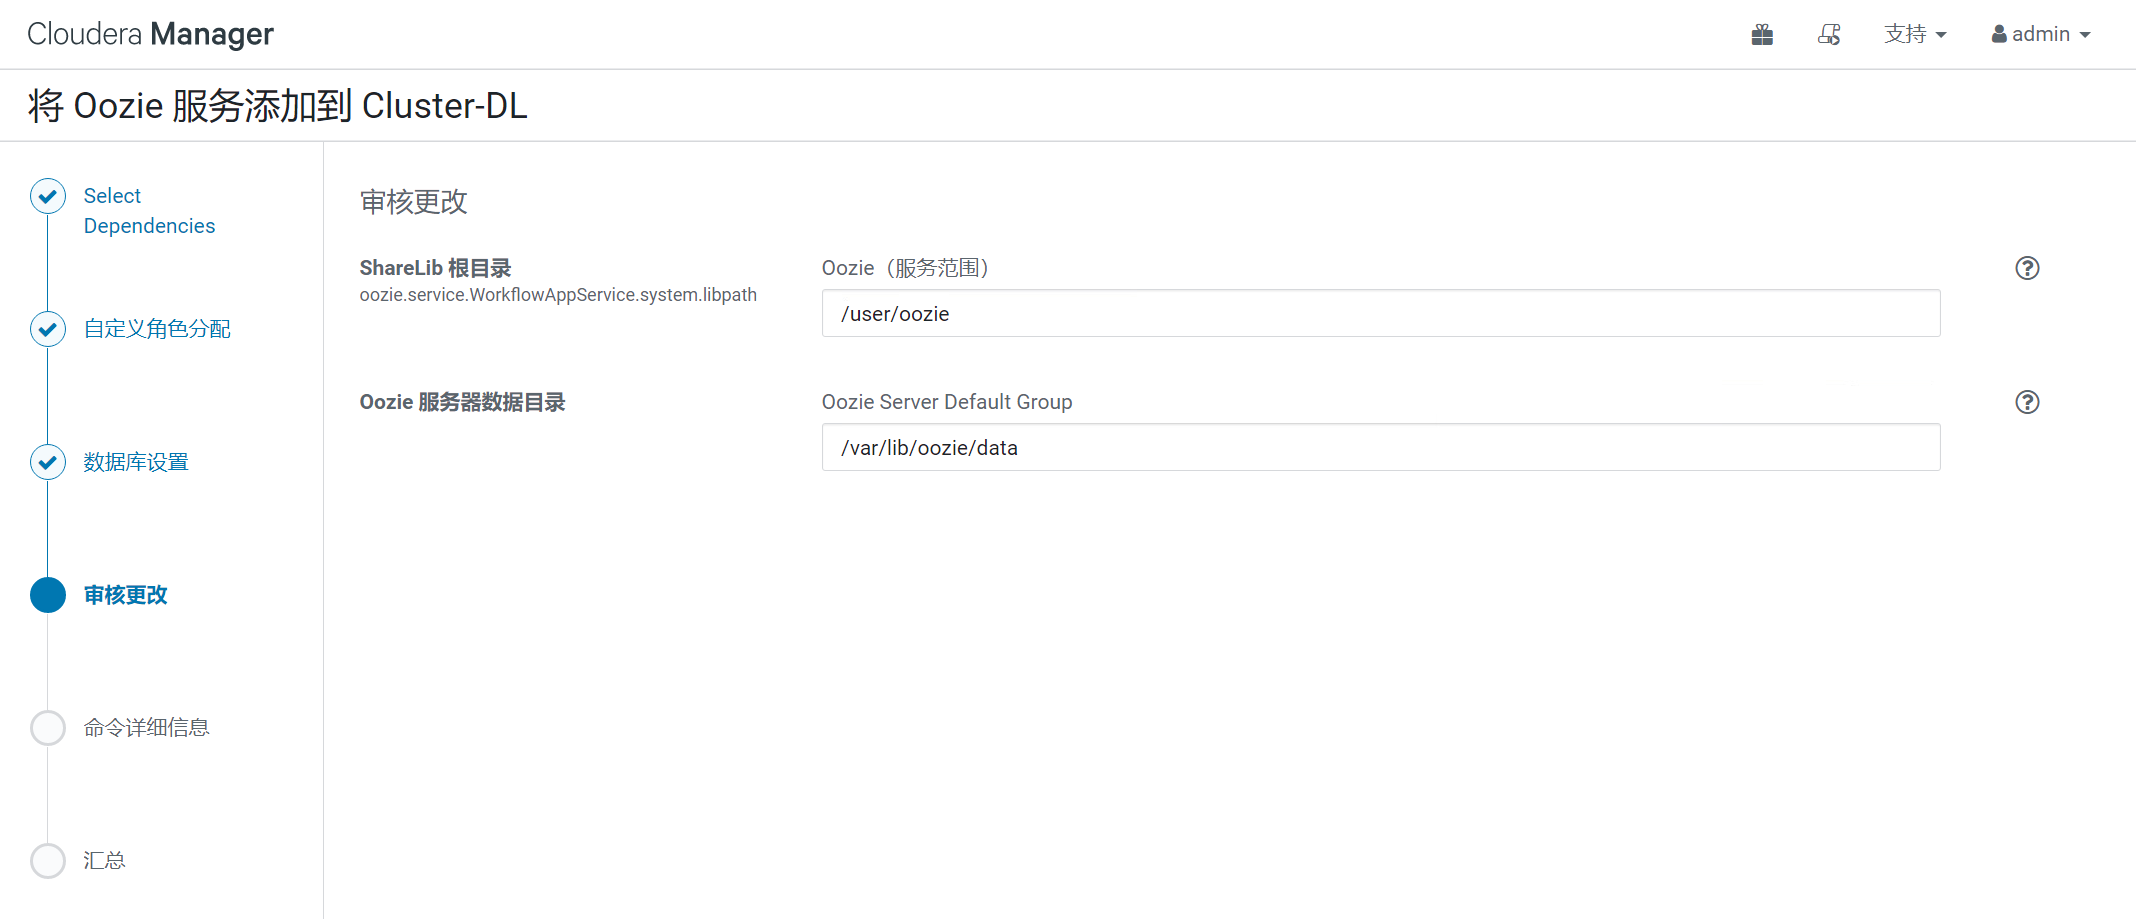Show help for ShareLib 根目录

pos(2027,268)
